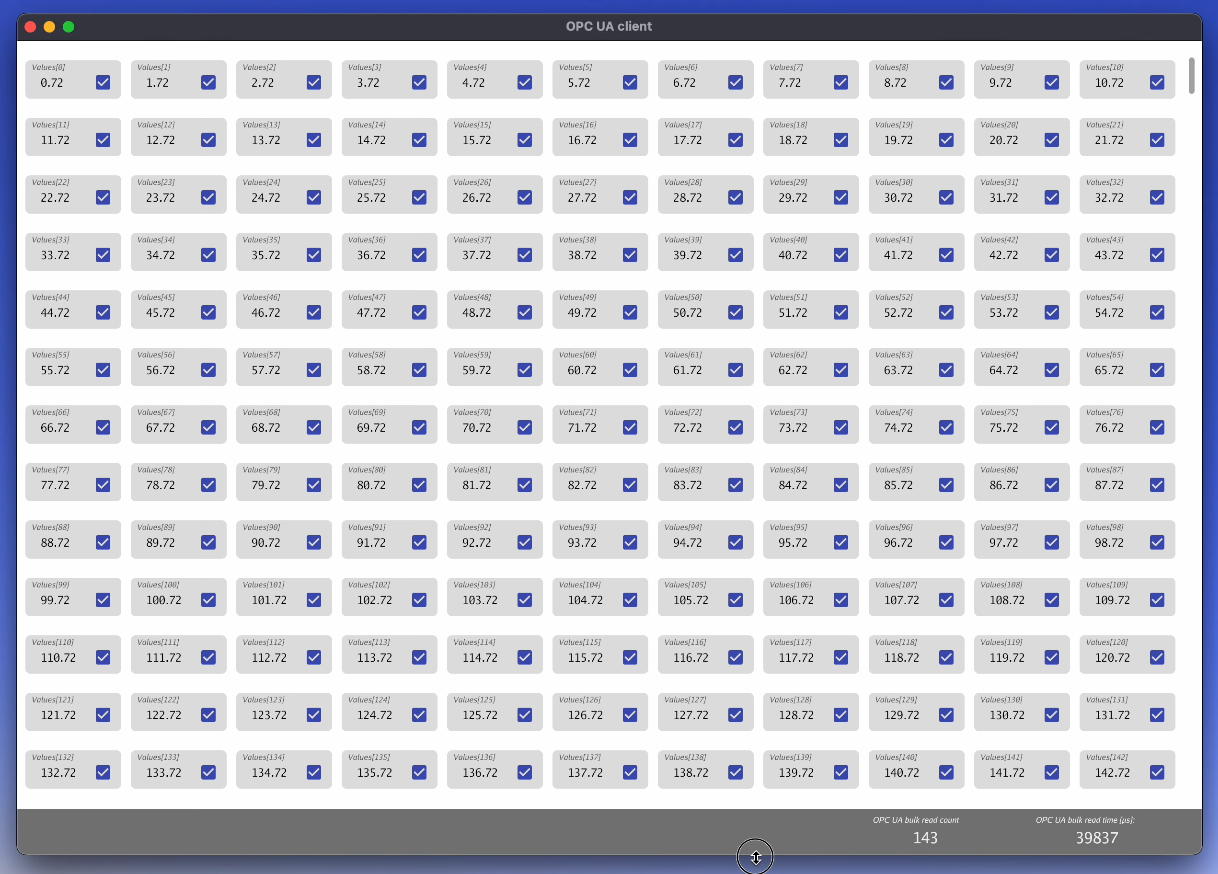Image resolution: width=1218 pixels, height=874 pixels.
Task: Disable the checkbox for value 132.72
Action: (103, 773)
